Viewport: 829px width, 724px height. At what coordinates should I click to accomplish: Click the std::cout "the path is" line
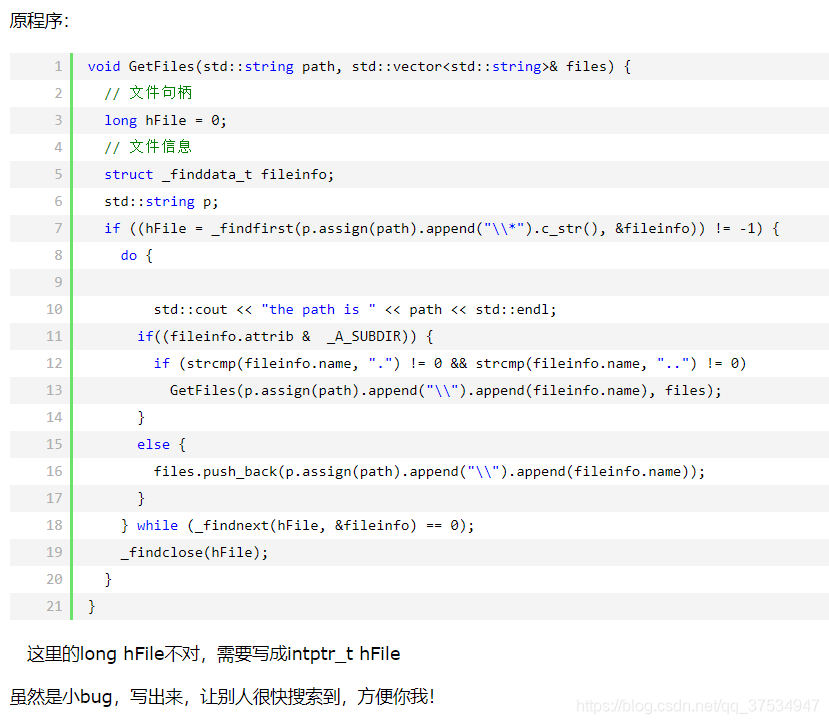click(355, 309)
